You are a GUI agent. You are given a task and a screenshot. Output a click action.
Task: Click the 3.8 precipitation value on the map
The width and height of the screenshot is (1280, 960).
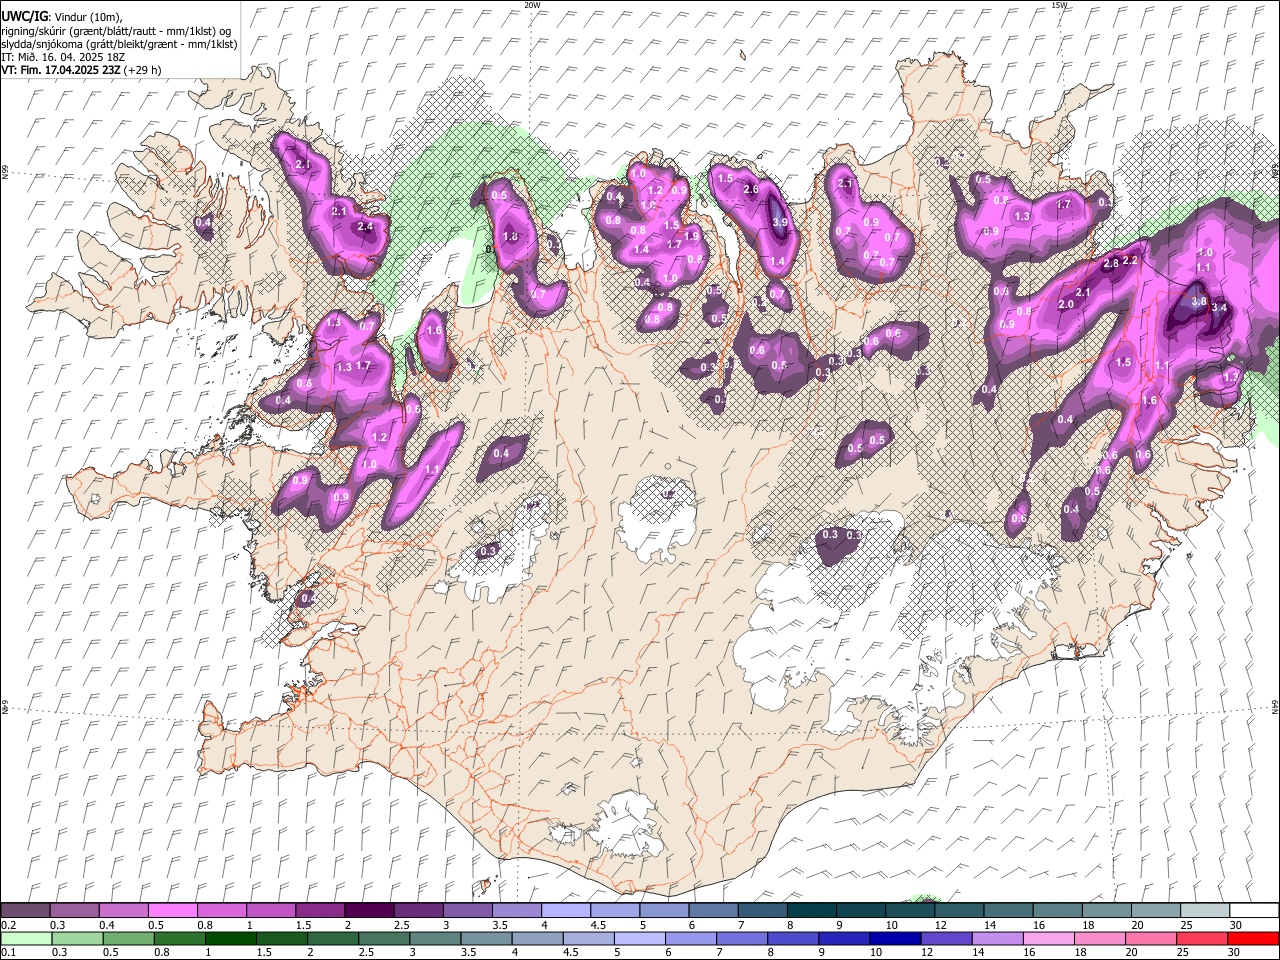(x=1199, y=300)
